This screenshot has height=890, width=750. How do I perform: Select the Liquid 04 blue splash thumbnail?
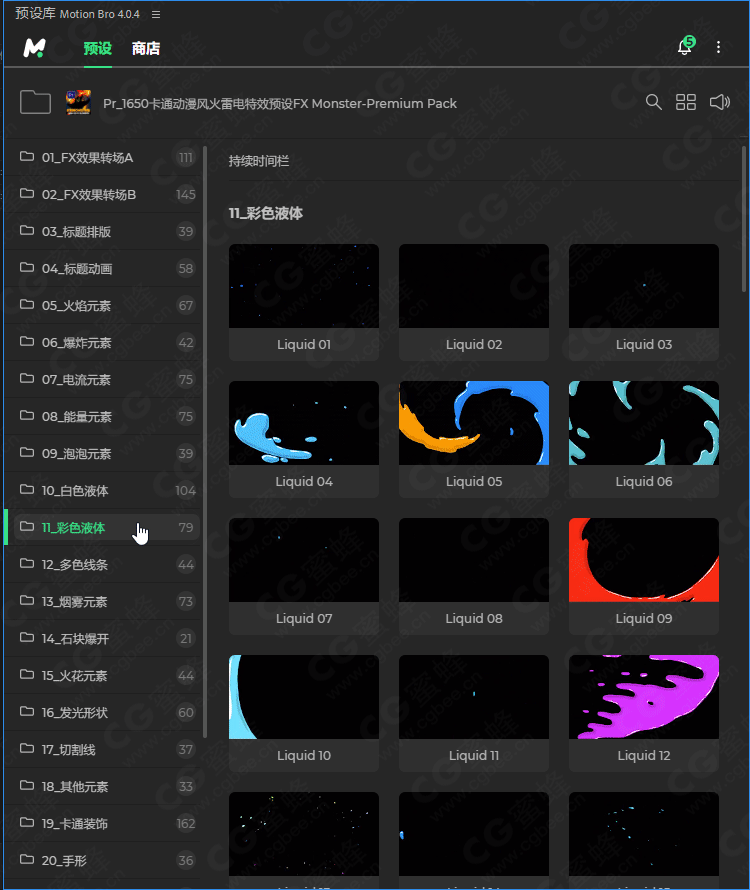coord(304,423)
